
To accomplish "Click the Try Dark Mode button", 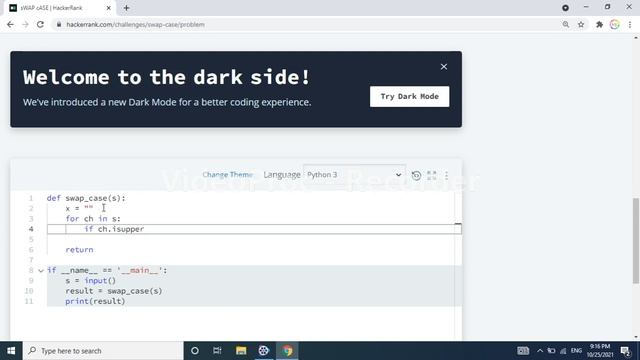I will tap(409, 96).
